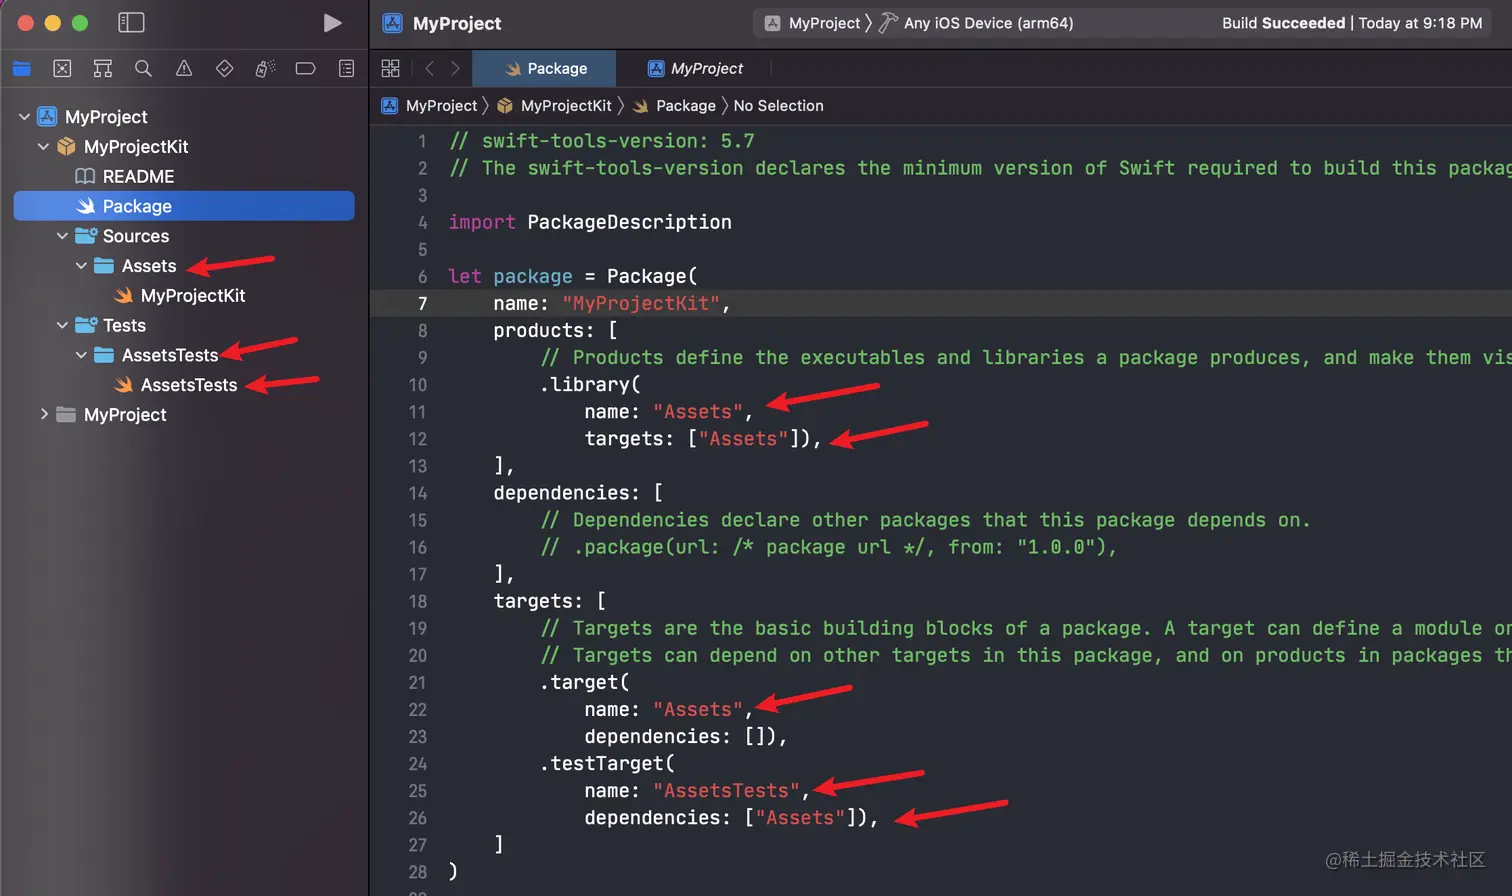Click gutter line number 7
This screenshot has height=896, width=1512.
tap(422, 304)
